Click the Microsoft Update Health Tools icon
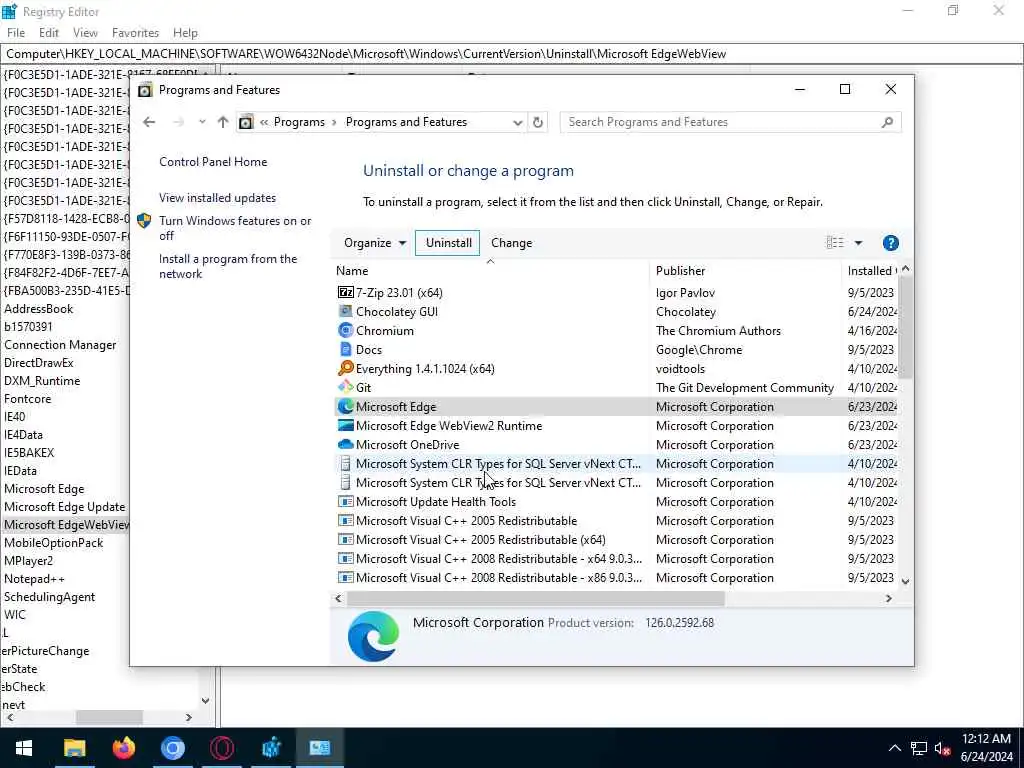The width and height of the screenshot is (1024, 768). [345, 502]
